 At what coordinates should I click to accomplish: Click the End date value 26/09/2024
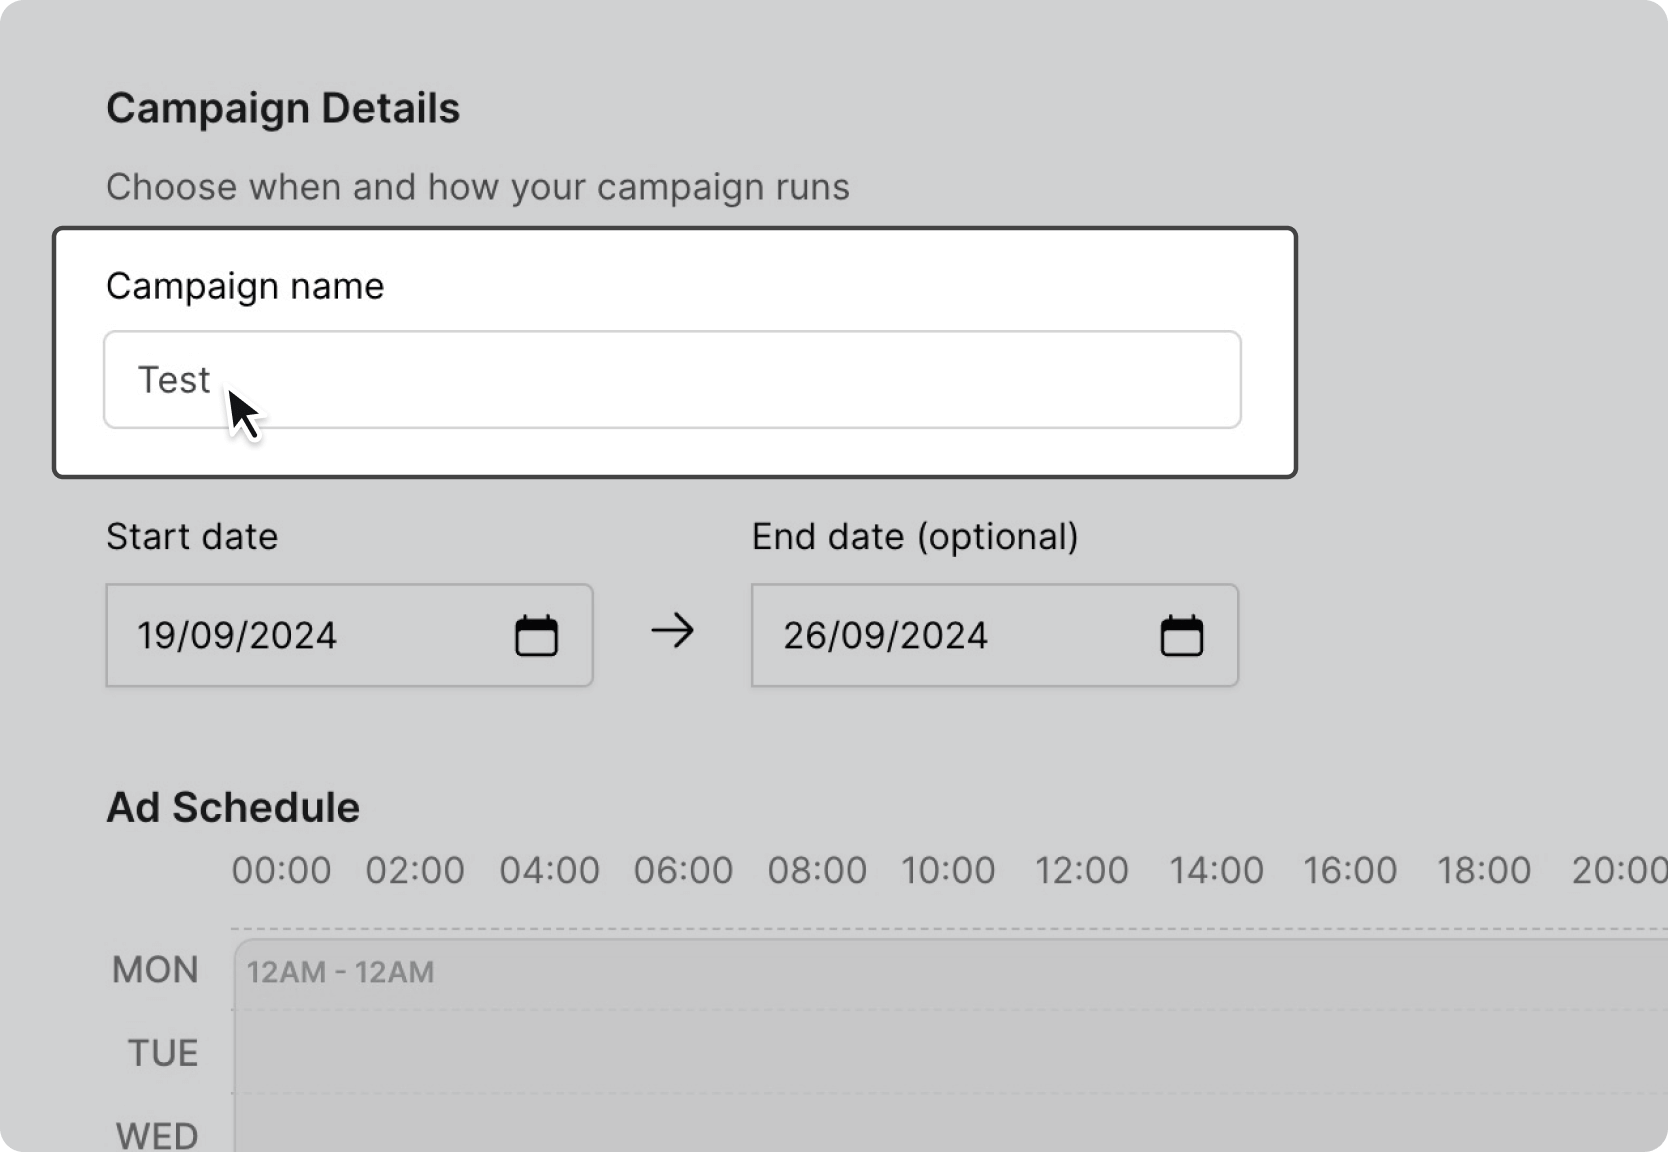point(885,636)
